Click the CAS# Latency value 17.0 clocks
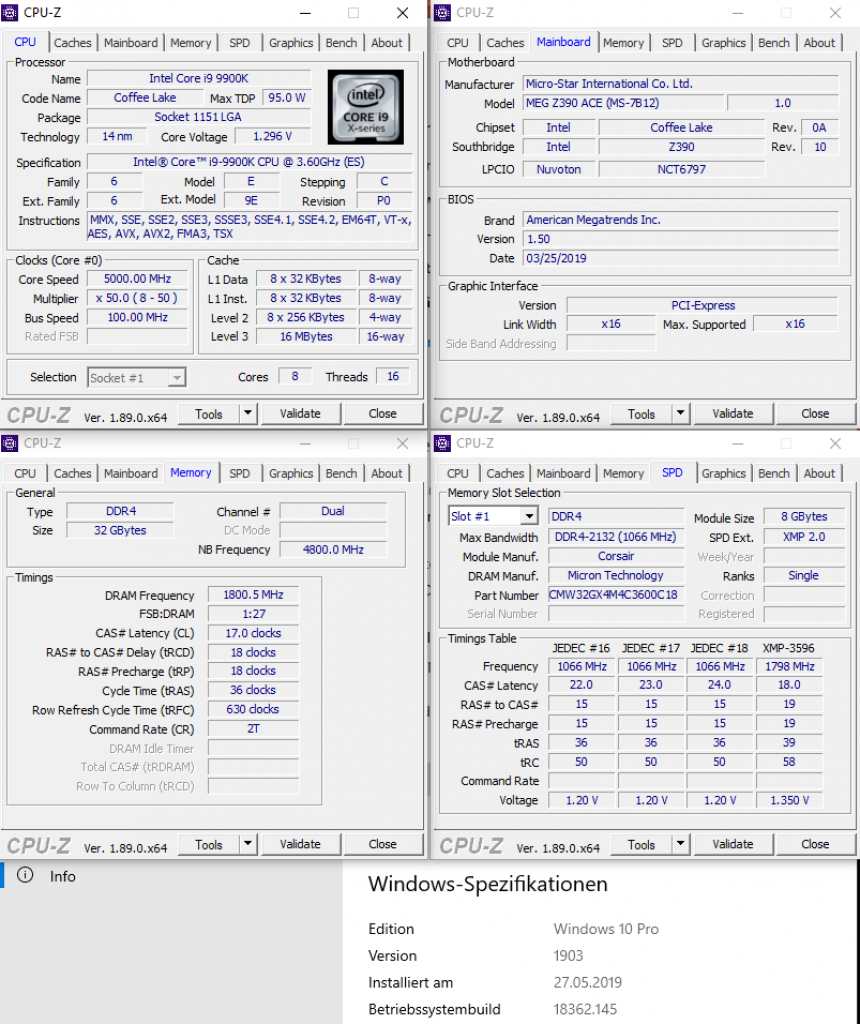The width and height of the screenshot is (860, 1024). tap(253, 633)
